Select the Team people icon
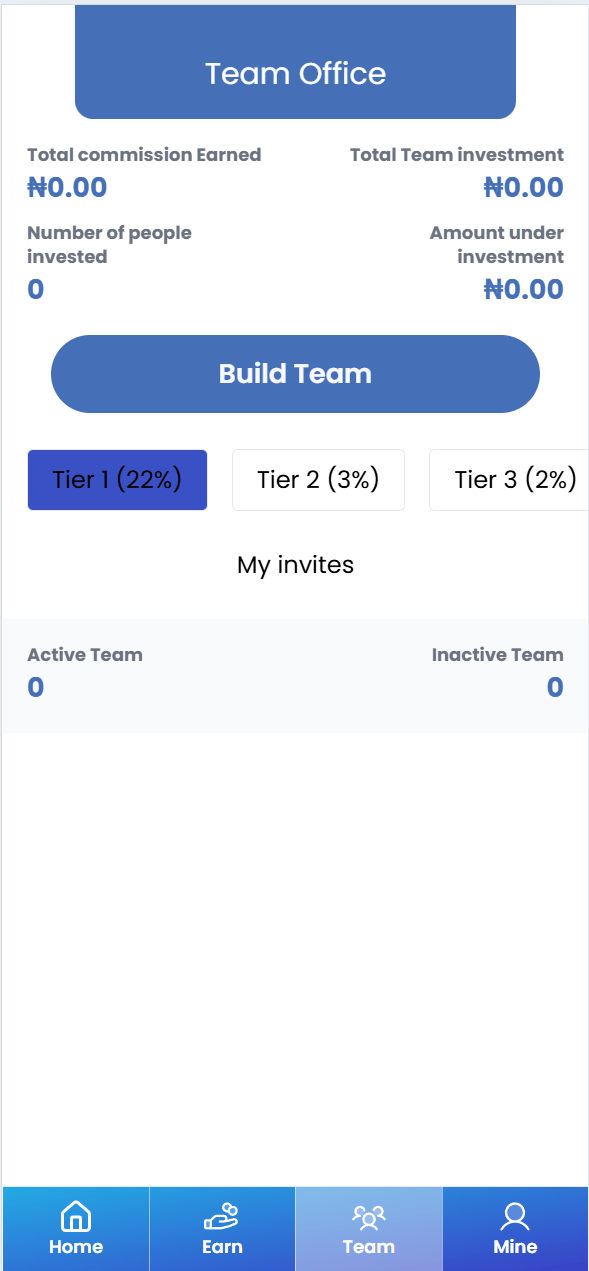The height and width of the screenshot is (1271, 589). [368, 1217]
